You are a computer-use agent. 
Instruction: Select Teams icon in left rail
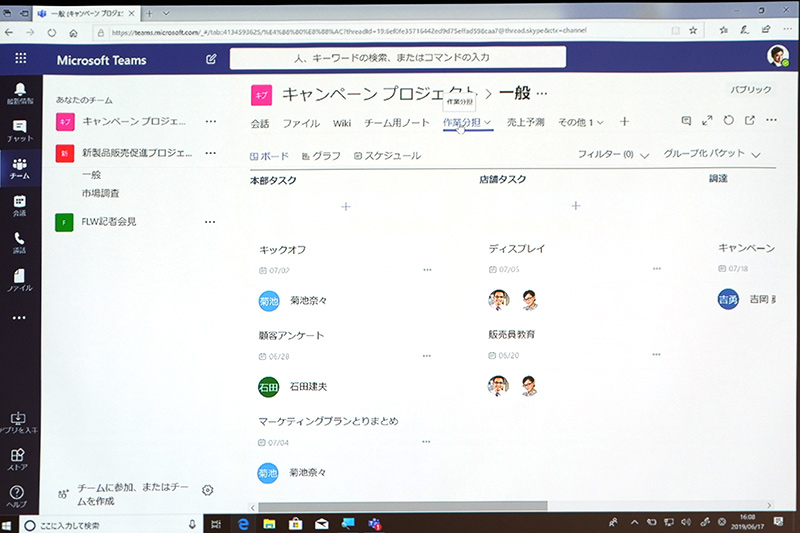coord(20,168)
